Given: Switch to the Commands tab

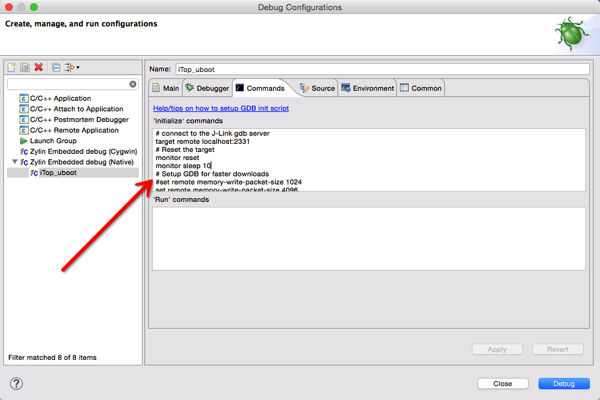Looking at the screenshot, I should click(x=261, y=88).
